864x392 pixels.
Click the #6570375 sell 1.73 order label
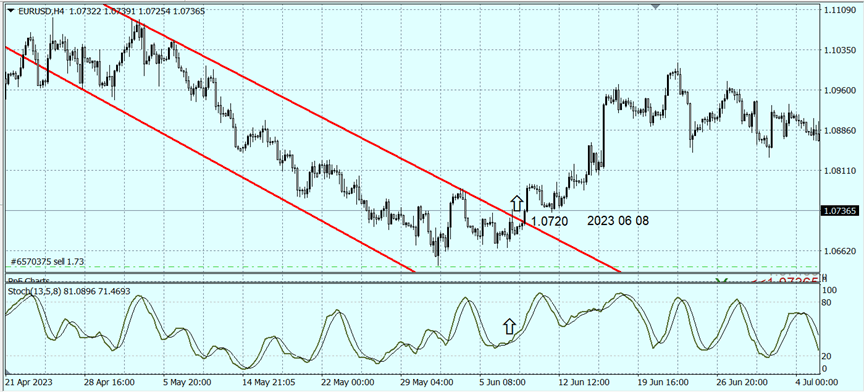point(47,262)
